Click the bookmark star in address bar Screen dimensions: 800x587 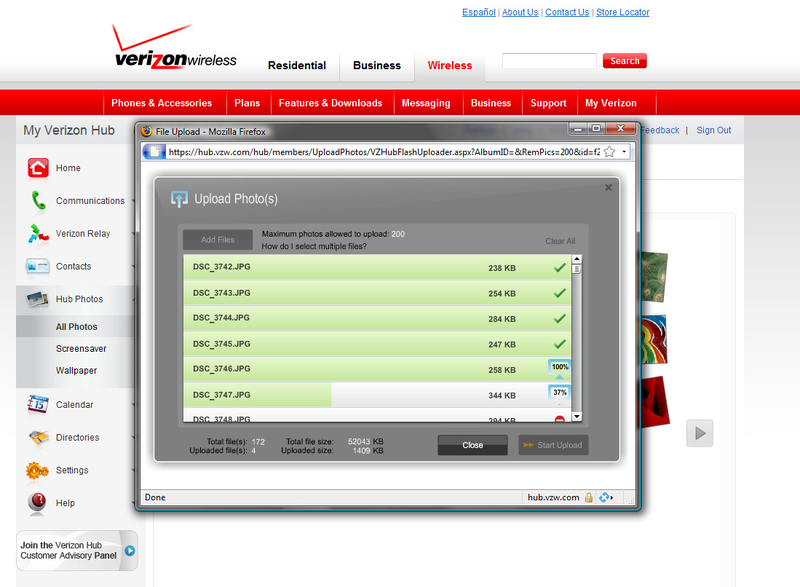tap(609, 152)
